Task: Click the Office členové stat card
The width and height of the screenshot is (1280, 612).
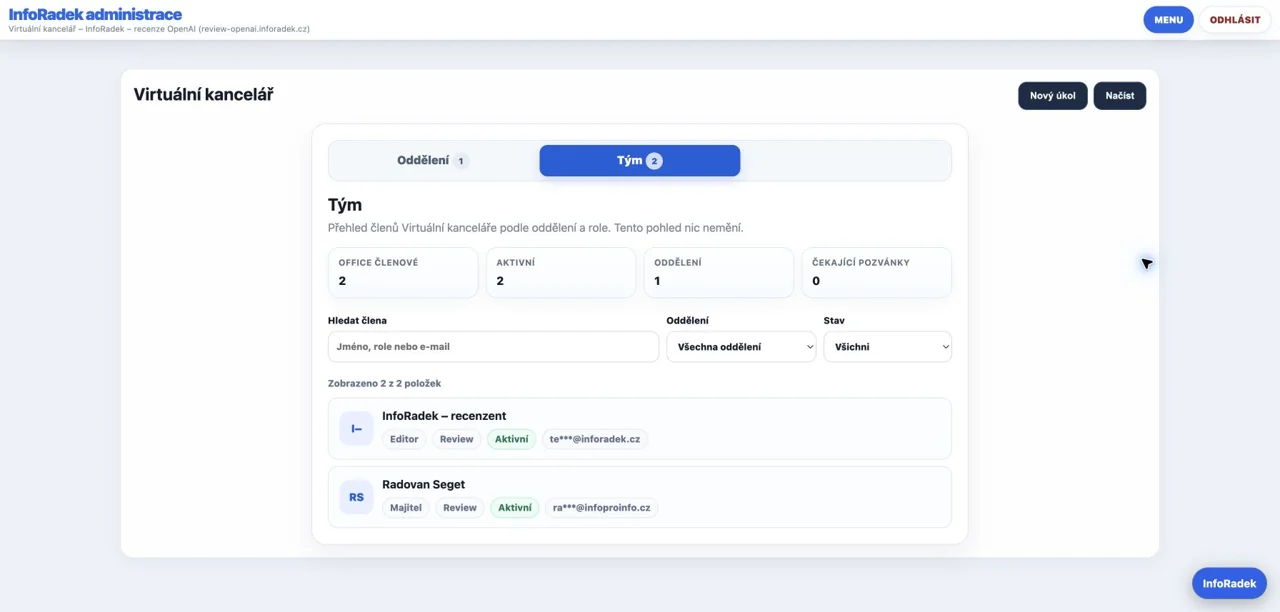Action: point(403,273)
